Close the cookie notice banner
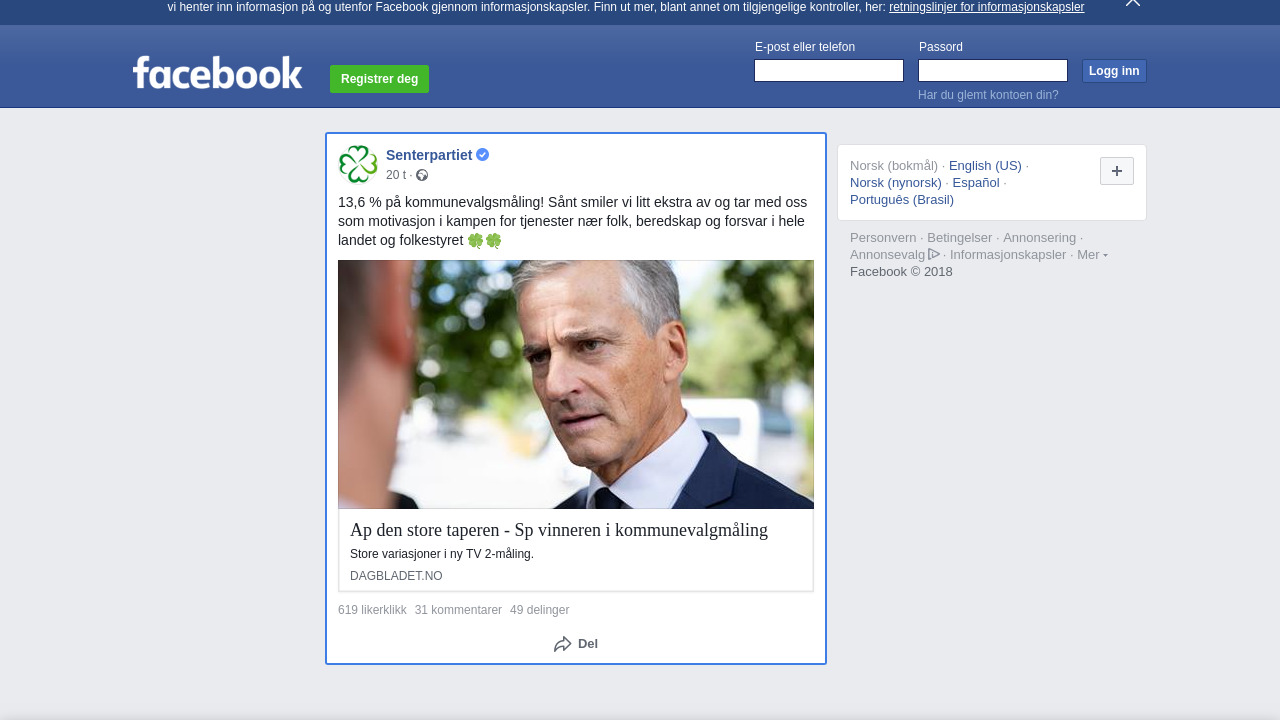 coord(1133,3)
